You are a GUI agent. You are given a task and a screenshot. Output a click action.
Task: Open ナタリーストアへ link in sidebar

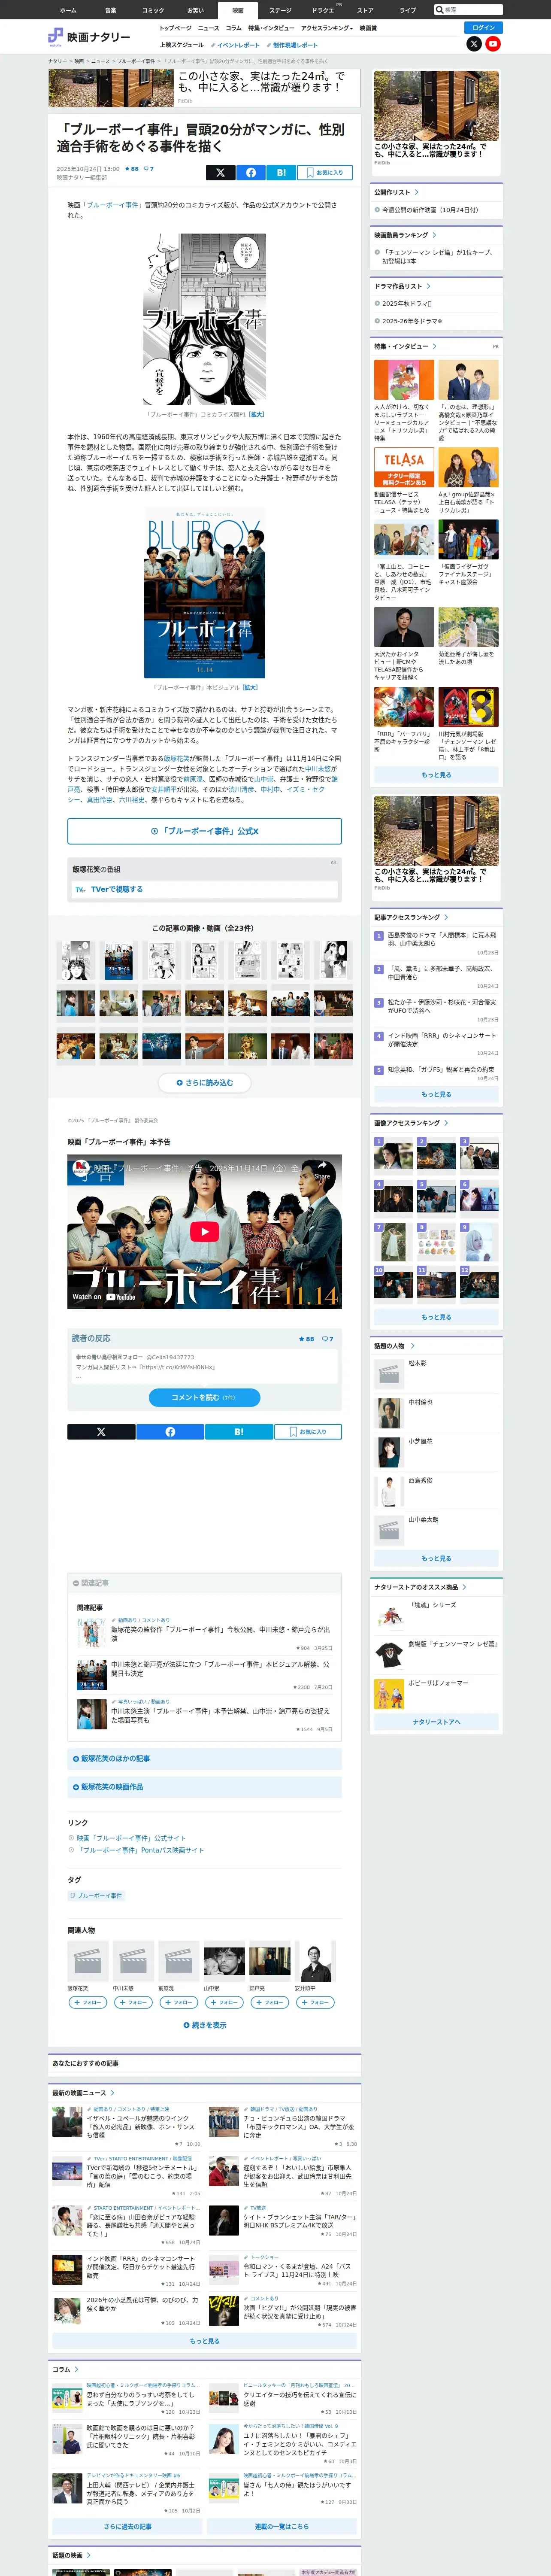[437, 1722]
